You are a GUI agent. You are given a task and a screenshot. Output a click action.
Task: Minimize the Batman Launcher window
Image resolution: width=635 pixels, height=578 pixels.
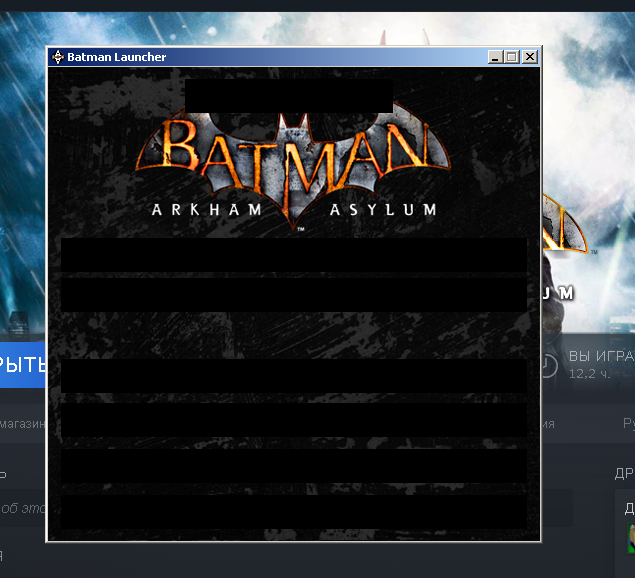[x=495, y=57]
